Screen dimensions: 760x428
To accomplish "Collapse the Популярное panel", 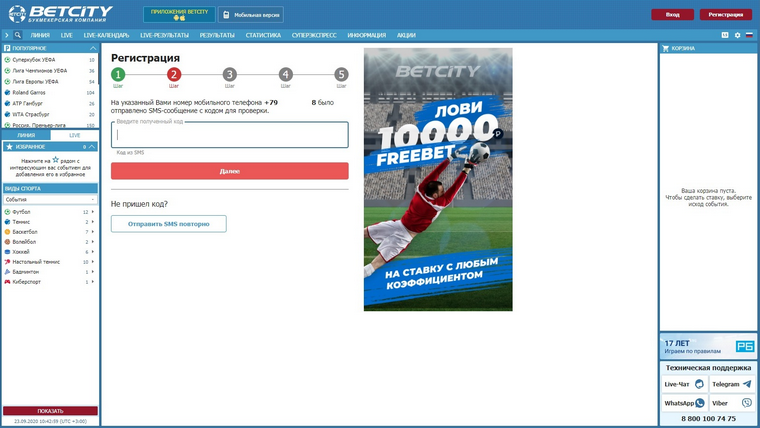I will (x=93, y=48).
